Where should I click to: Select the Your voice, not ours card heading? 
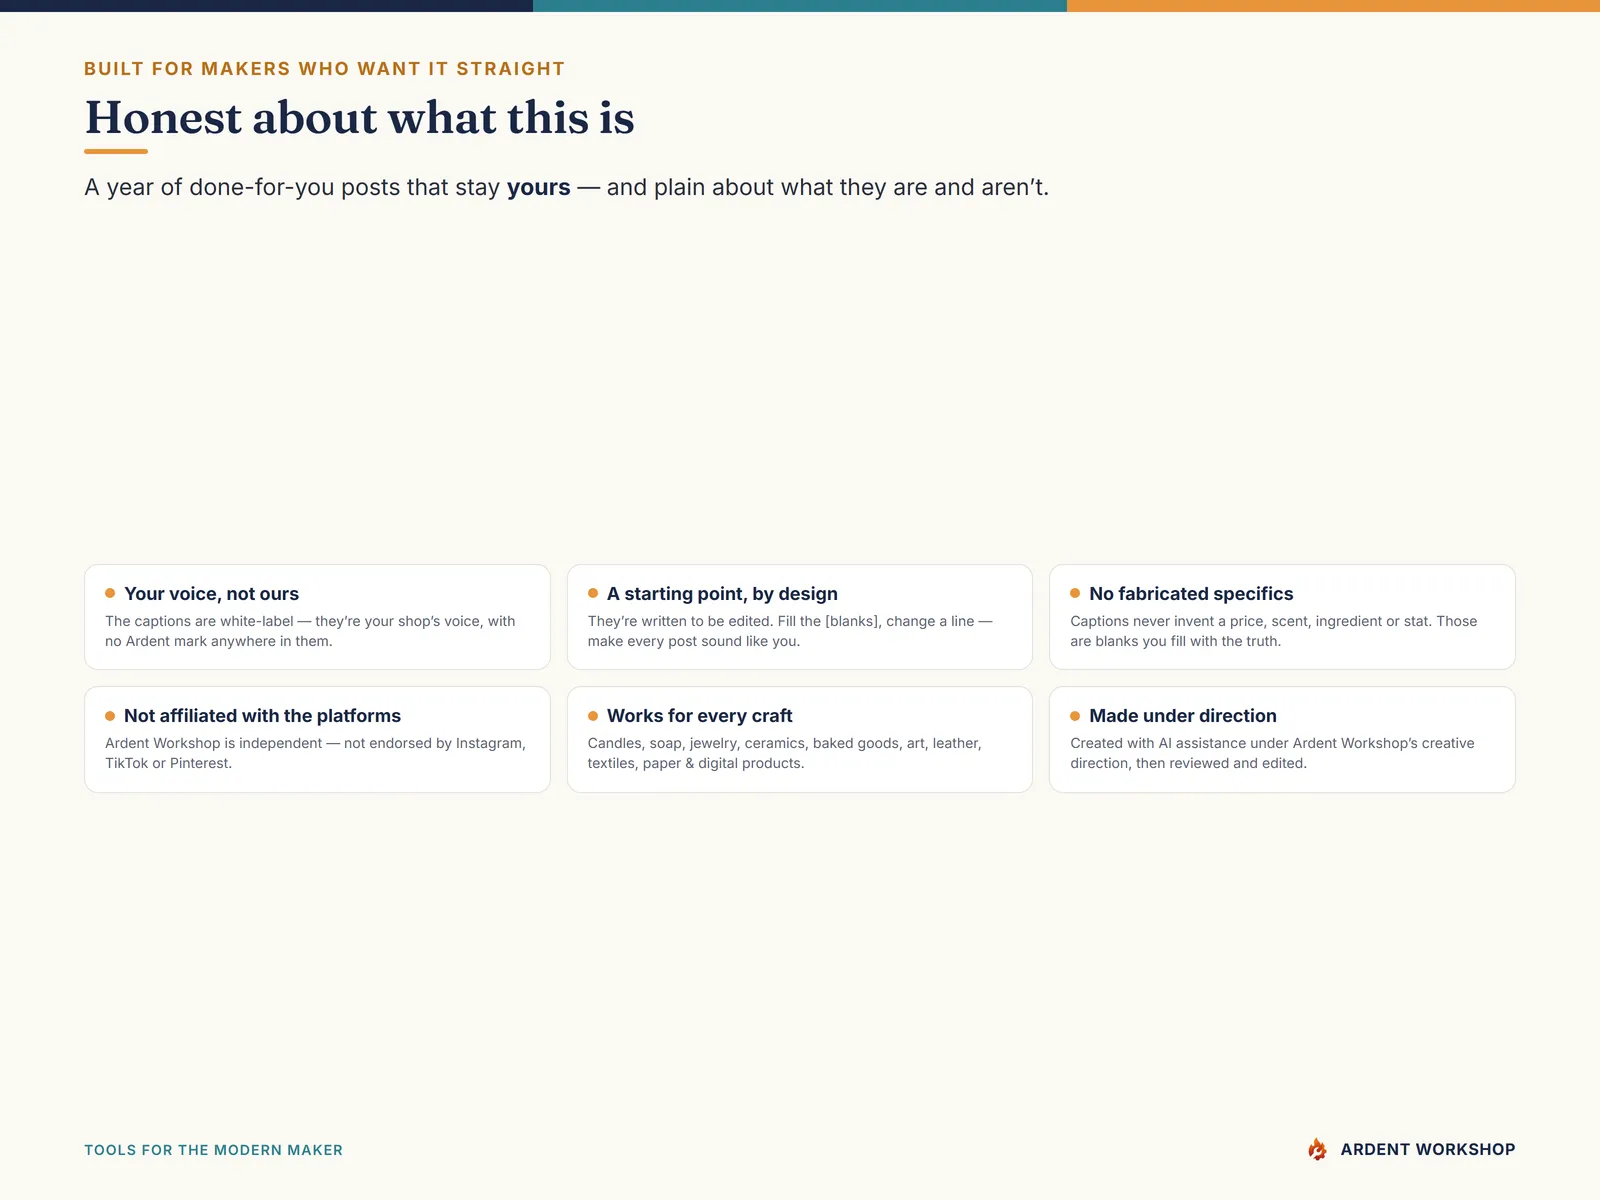(x=211, y=594)
